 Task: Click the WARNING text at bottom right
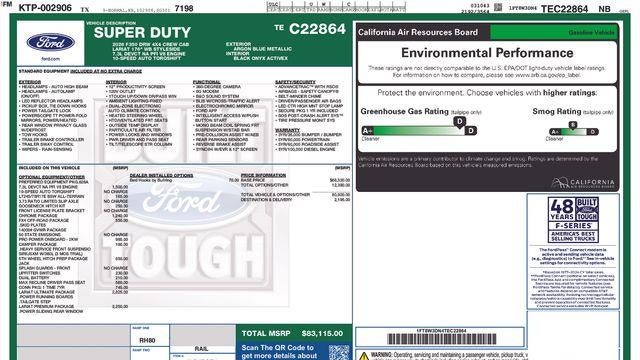click(x=449, y=356)
